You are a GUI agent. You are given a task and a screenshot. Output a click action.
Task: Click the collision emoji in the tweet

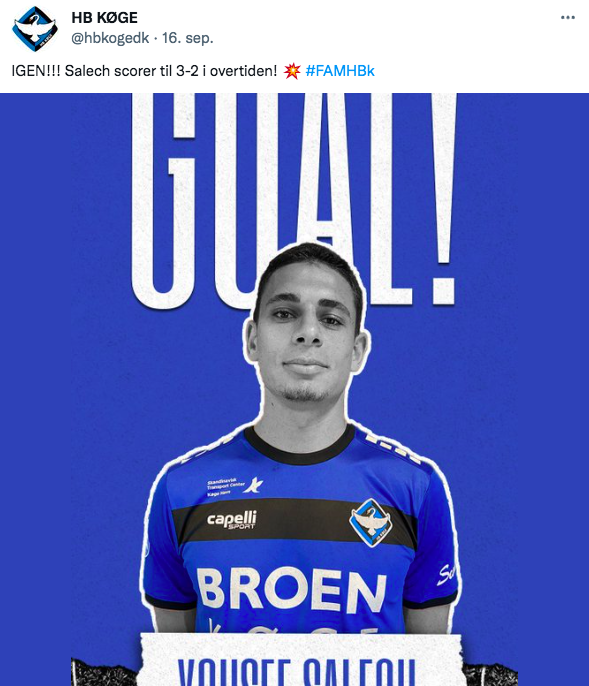[x=292, y=70]
